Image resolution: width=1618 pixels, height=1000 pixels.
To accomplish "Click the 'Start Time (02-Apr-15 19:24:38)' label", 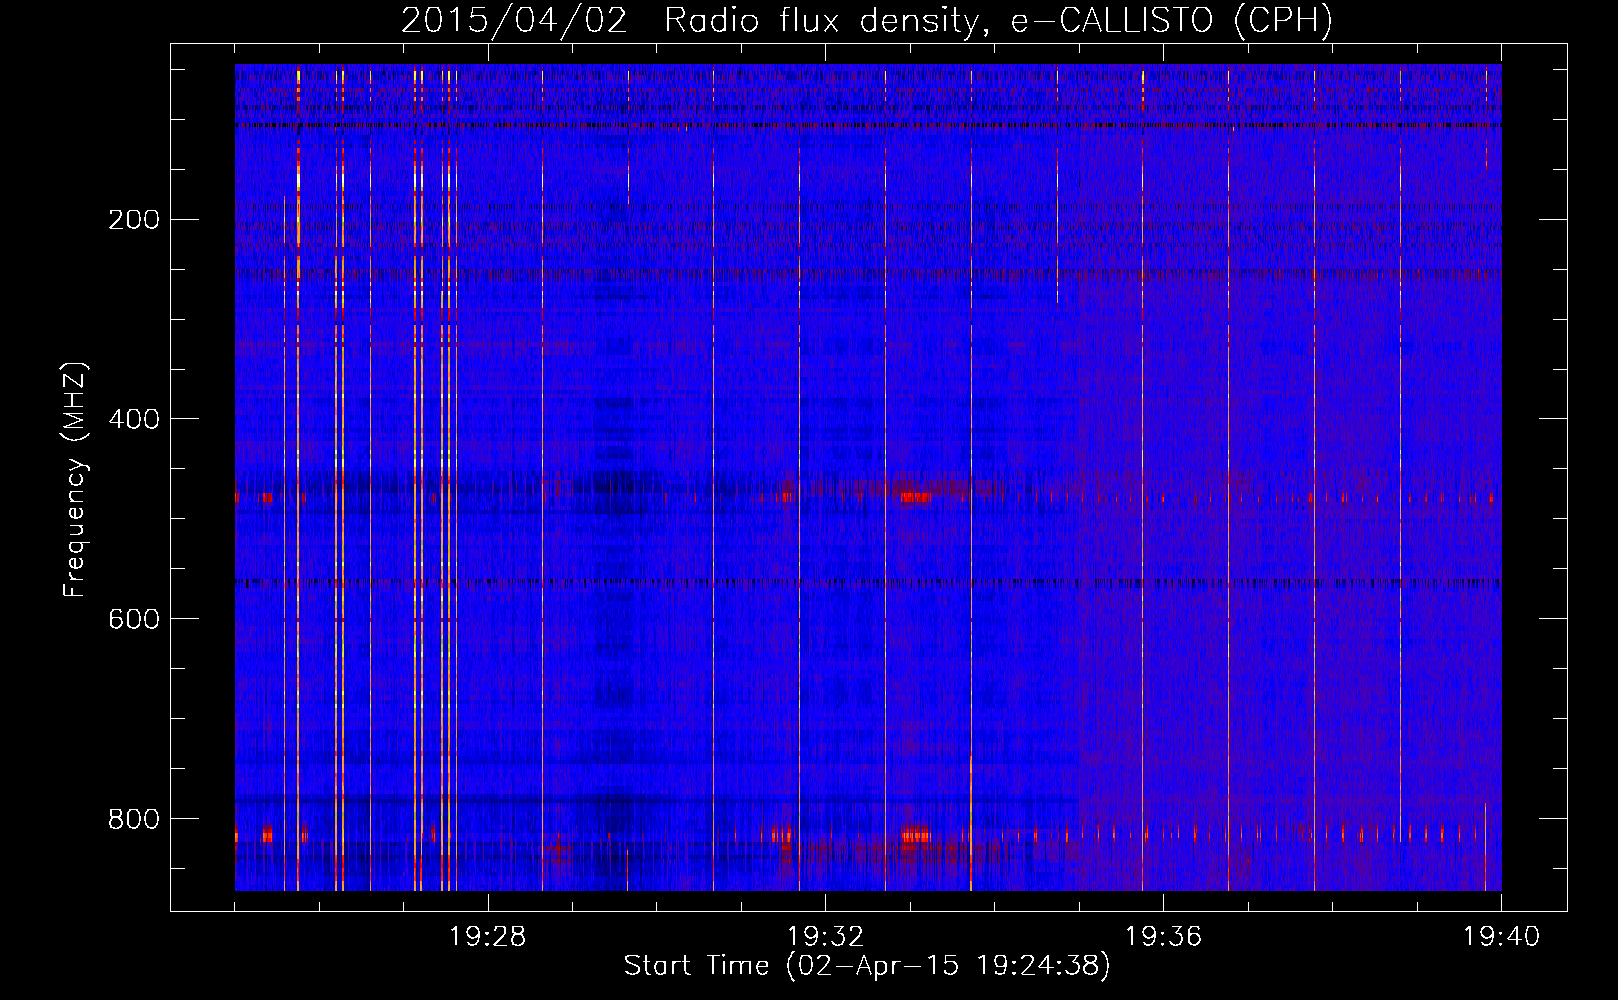I will coord(867,966).
